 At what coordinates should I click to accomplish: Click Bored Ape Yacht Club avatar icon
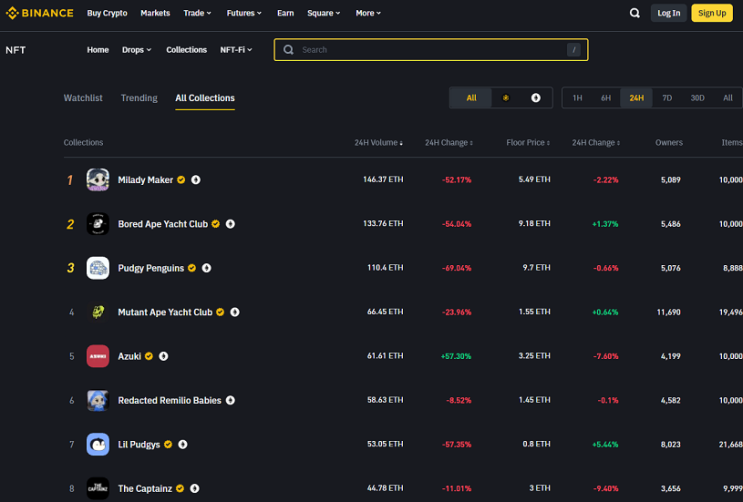98,224
